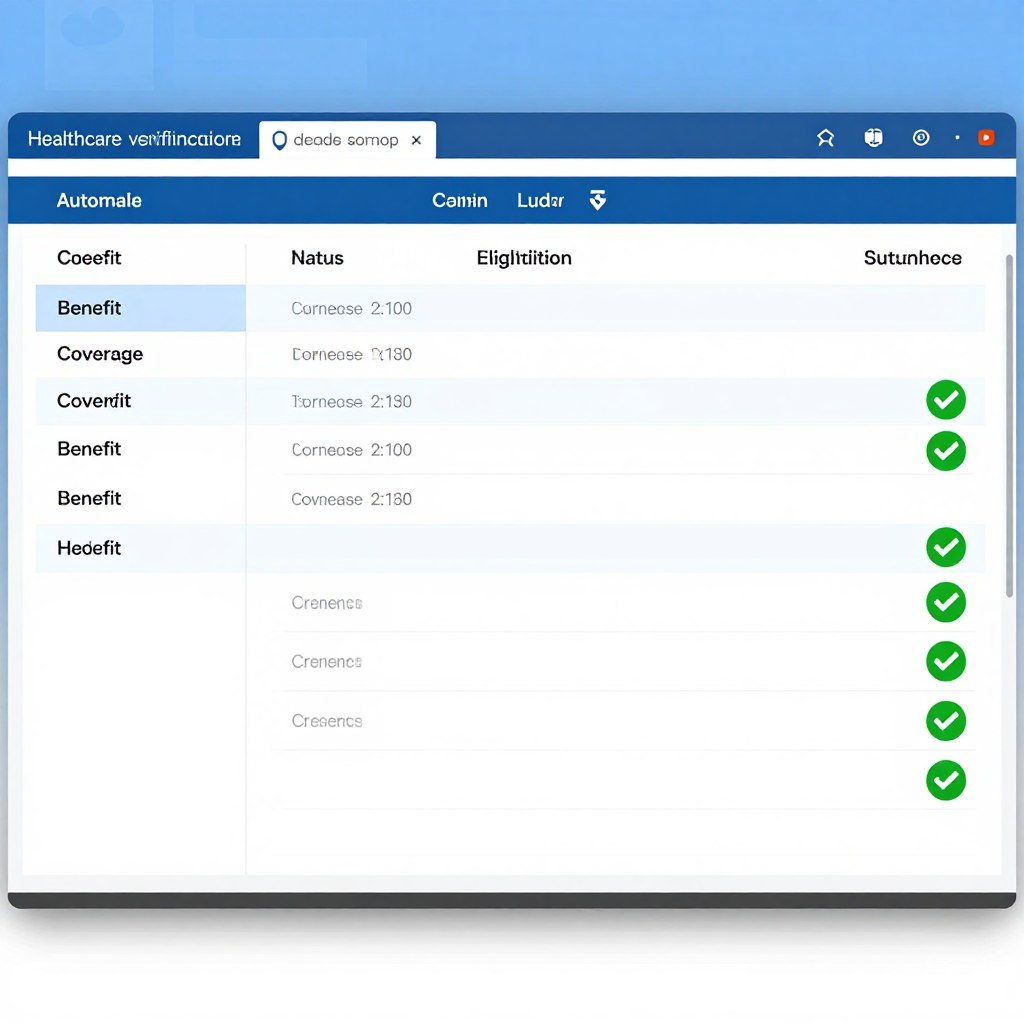Click the small white dot icon in title bar
1024x1024 pixels.
pyautogui.click(x=957, y=138)
